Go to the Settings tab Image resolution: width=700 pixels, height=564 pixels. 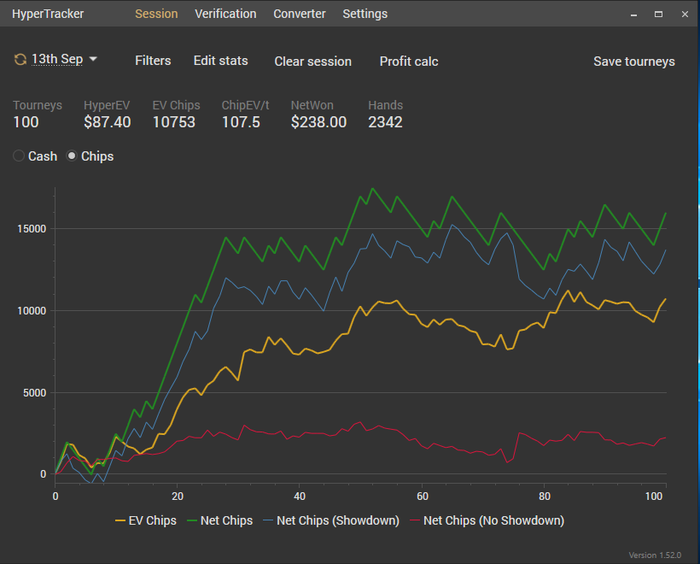[365, 14]
